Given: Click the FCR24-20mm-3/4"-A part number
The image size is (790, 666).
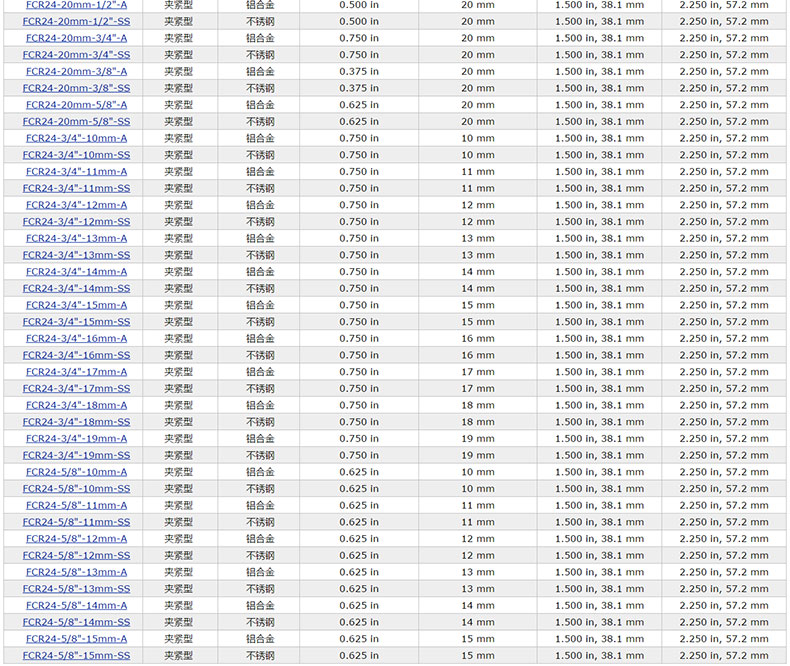Looking at the screenshot, I should 76,38.
